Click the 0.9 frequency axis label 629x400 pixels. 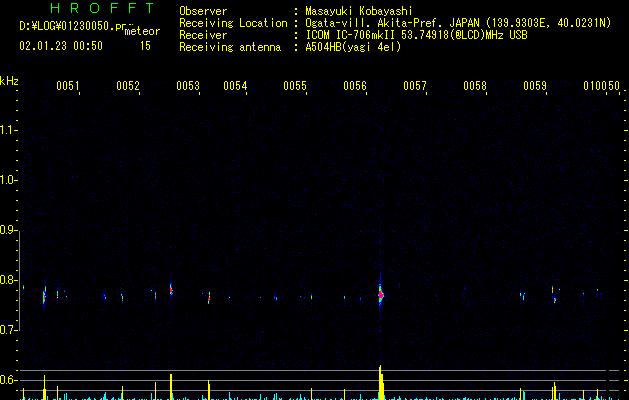[8, 230]
